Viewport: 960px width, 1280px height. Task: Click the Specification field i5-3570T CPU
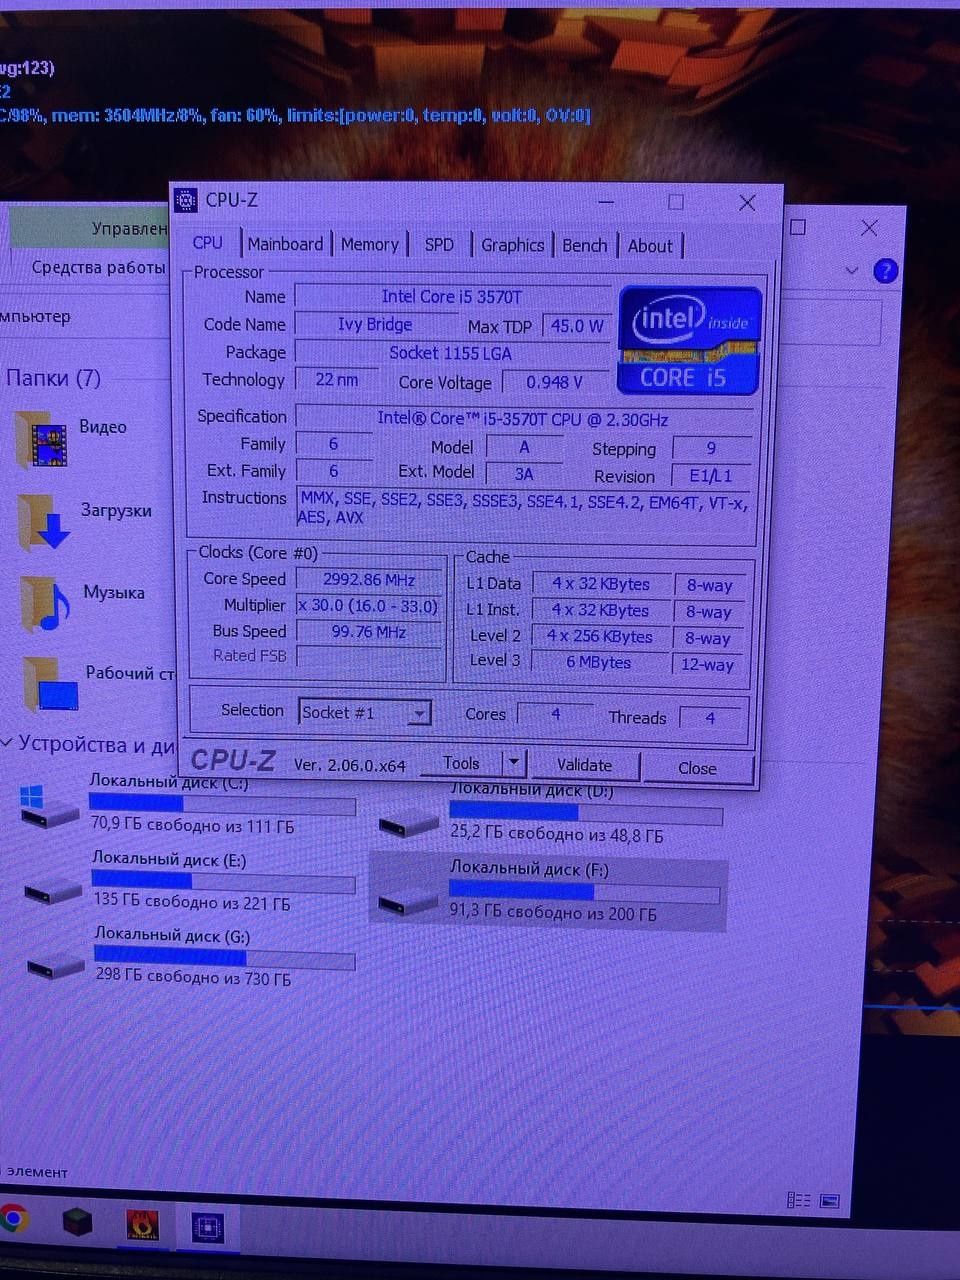(523, 419)
